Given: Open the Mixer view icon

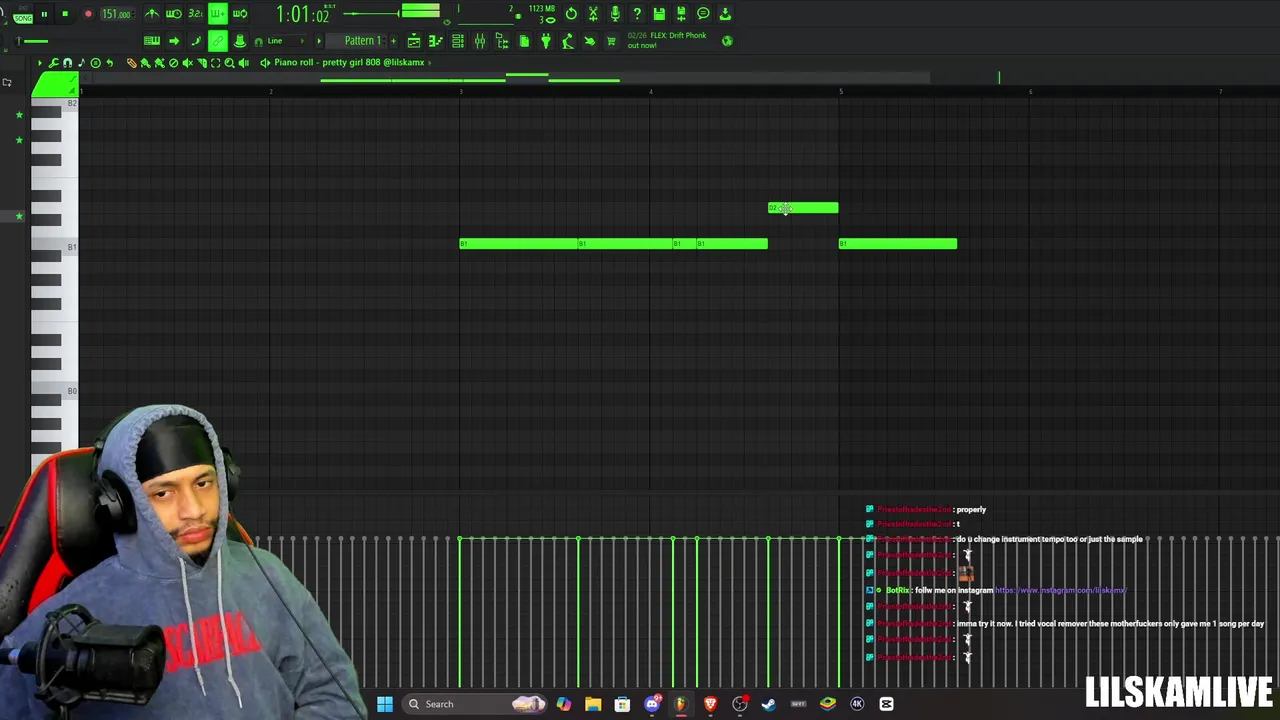Looking at the screenshot, I should click(x=480, y=41).
